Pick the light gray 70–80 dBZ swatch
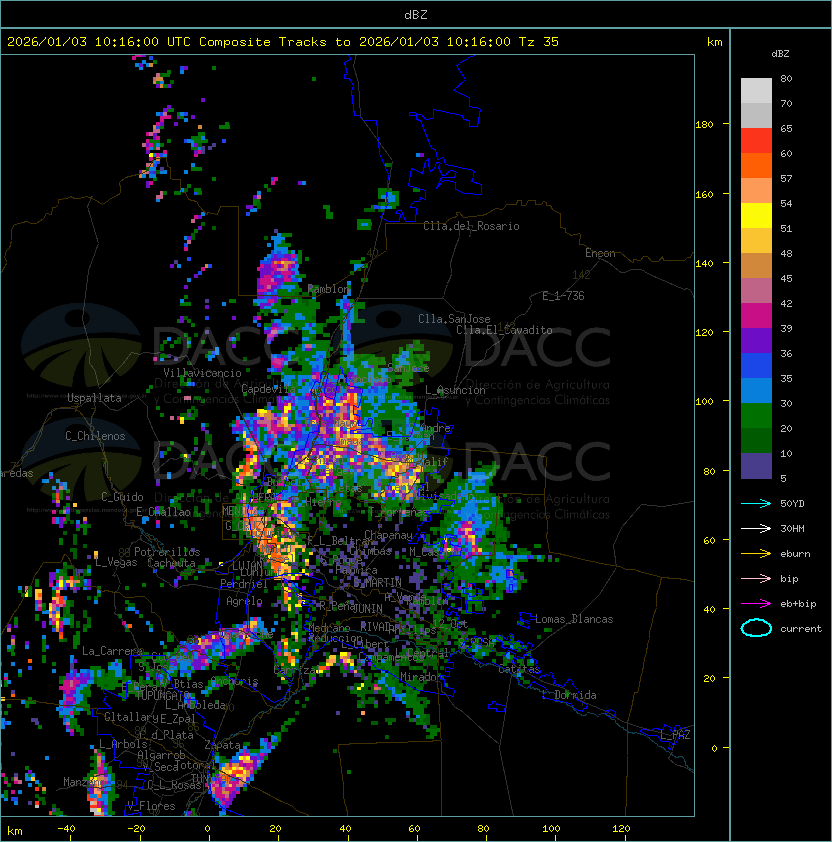Screen dimensions: 832x842 tap(756, 91)
